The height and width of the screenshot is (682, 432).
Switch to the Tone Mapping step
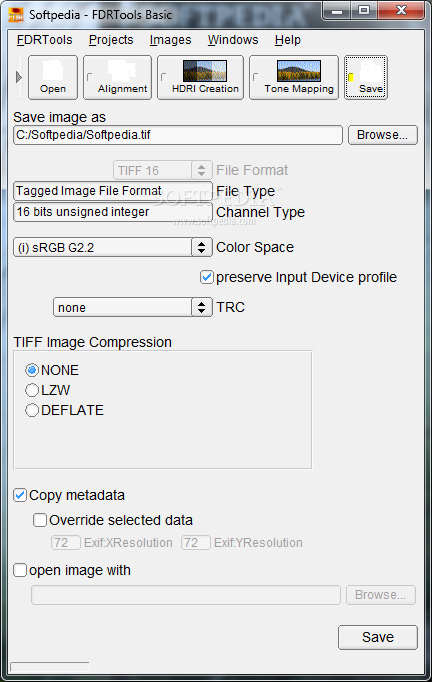point(294,77)
